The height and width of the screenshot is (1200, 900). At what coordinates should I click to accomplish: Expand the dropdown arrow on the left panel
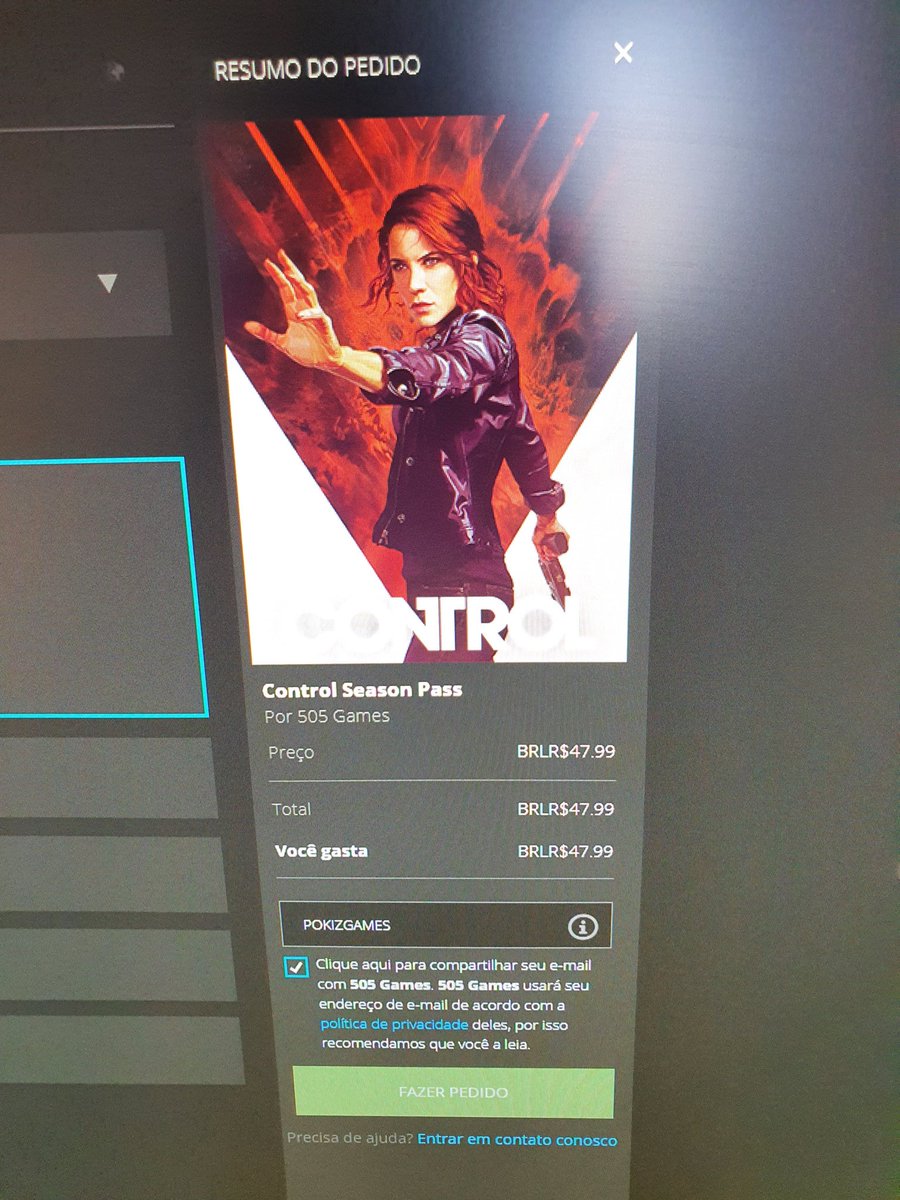click(107, 285)
